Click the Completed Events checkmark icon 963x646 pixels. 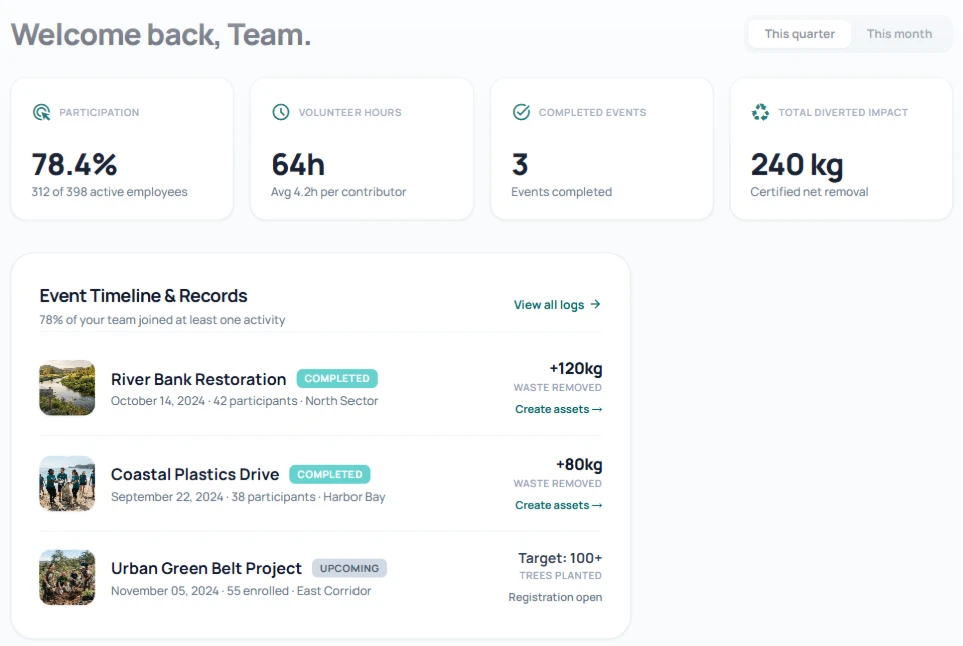click(521, 112)
